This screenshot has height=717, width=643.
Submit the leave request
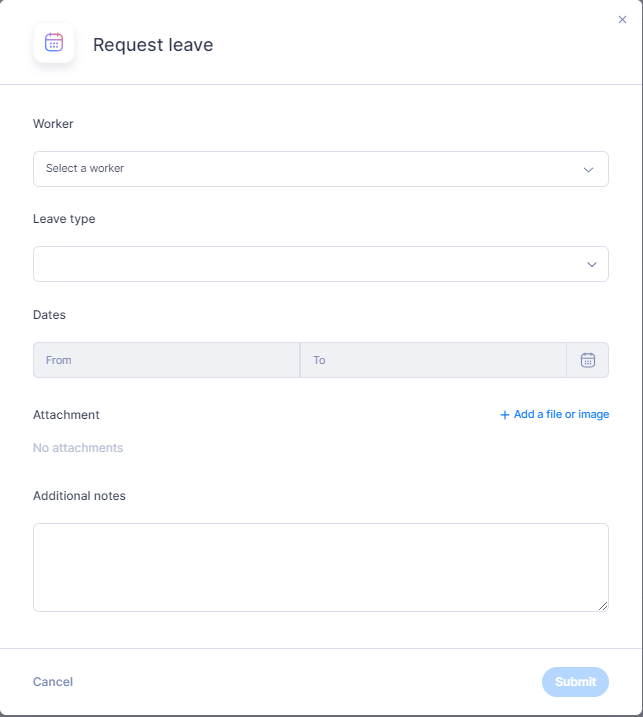(575, 682)
